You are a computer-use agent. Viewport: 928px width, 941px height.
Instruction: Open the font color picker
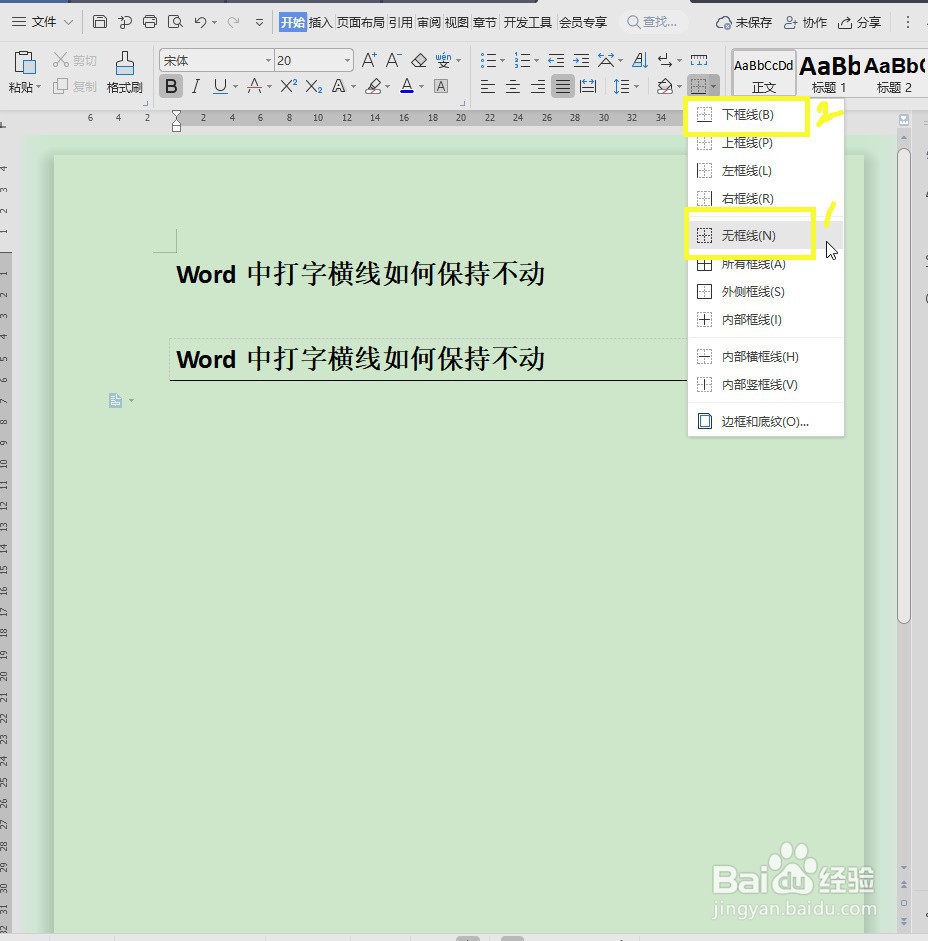[404, 87]
